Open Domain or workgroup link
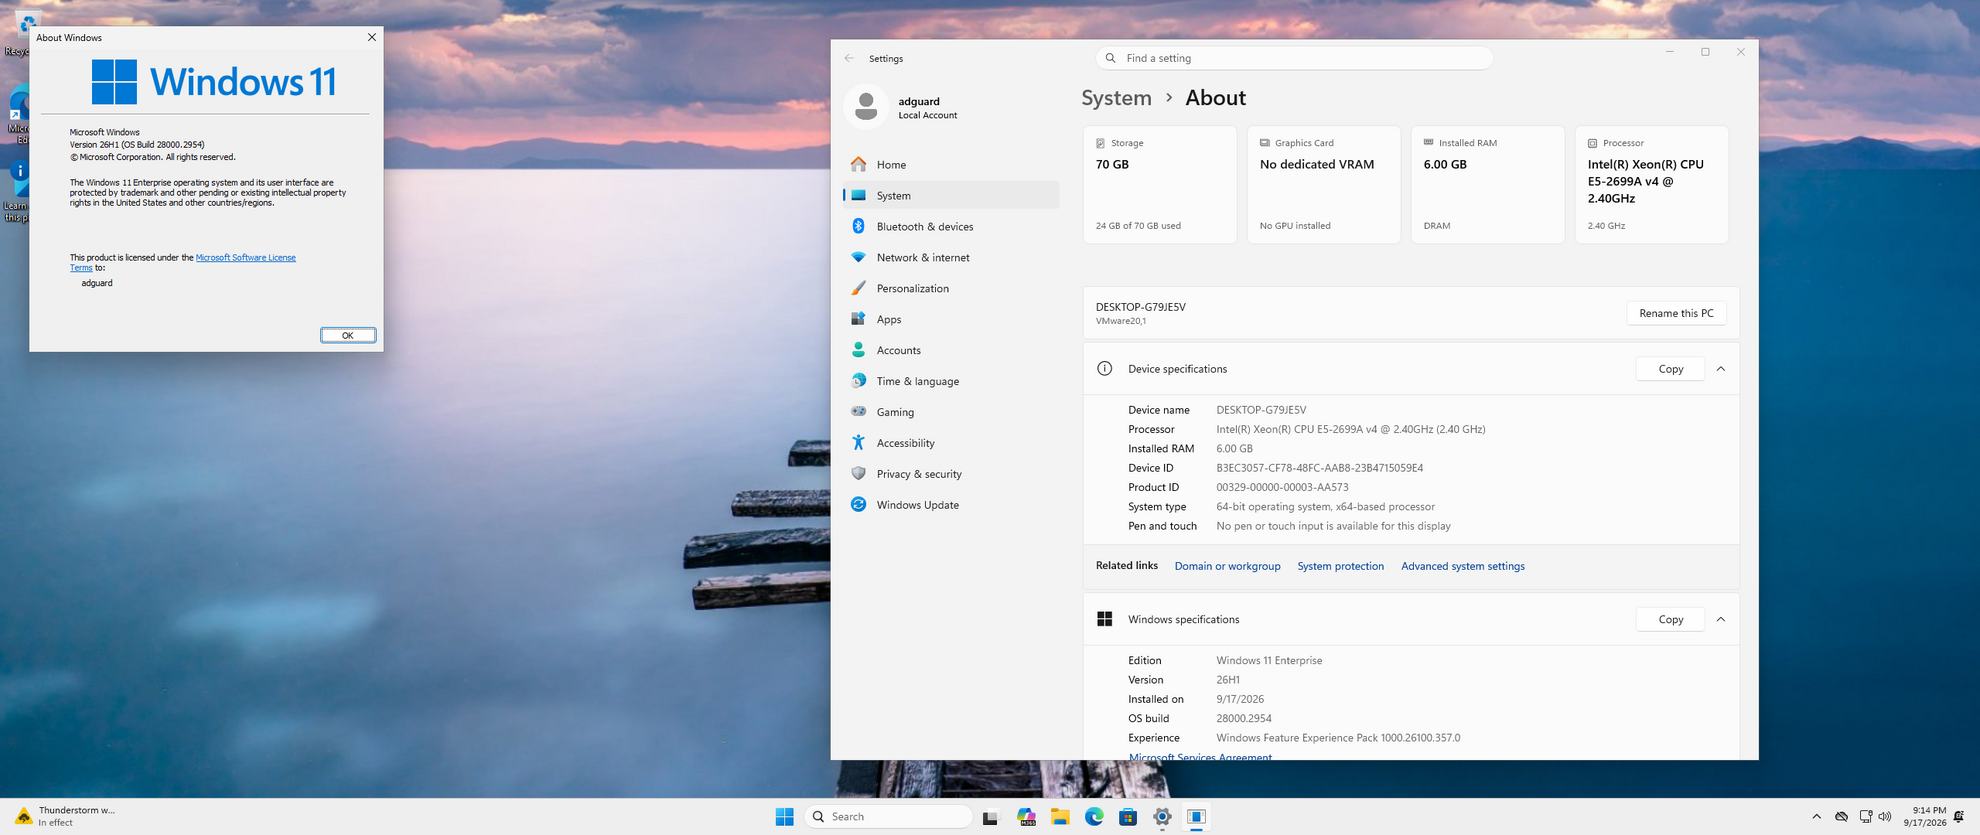 tap(1227, 566)
